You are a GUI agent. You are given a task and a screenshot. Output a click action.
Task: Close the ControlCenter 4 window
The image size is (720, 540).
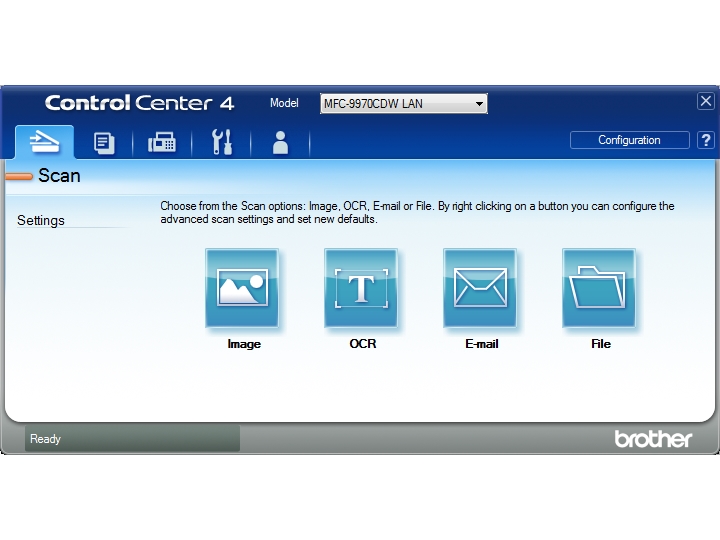click(706, 101)
